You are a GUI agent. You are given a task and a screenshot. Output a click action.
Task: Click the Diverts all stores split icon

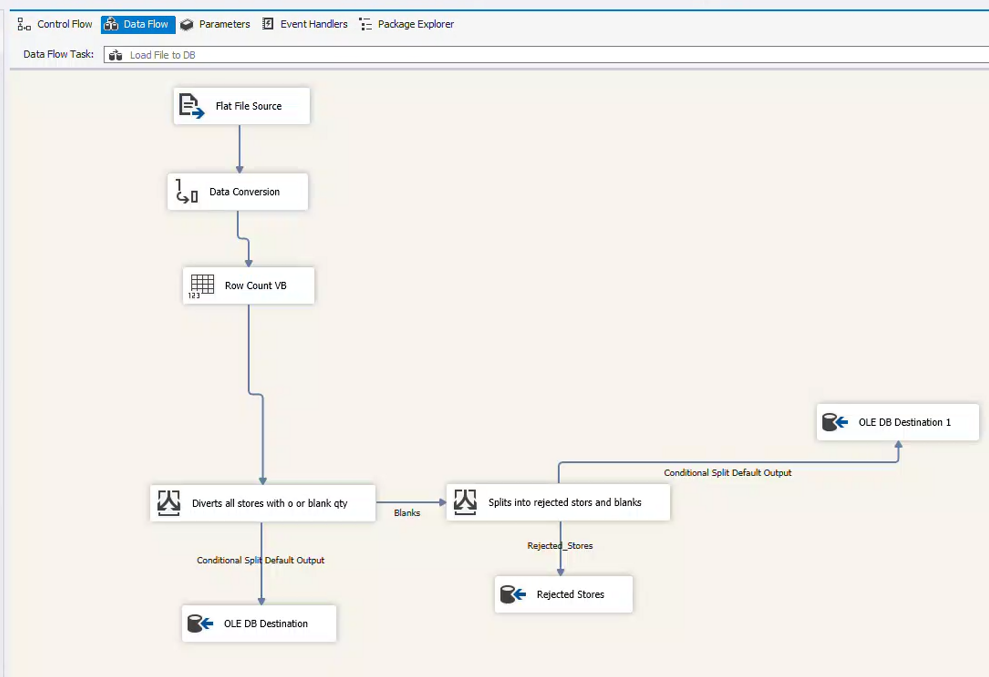(169, 503)
